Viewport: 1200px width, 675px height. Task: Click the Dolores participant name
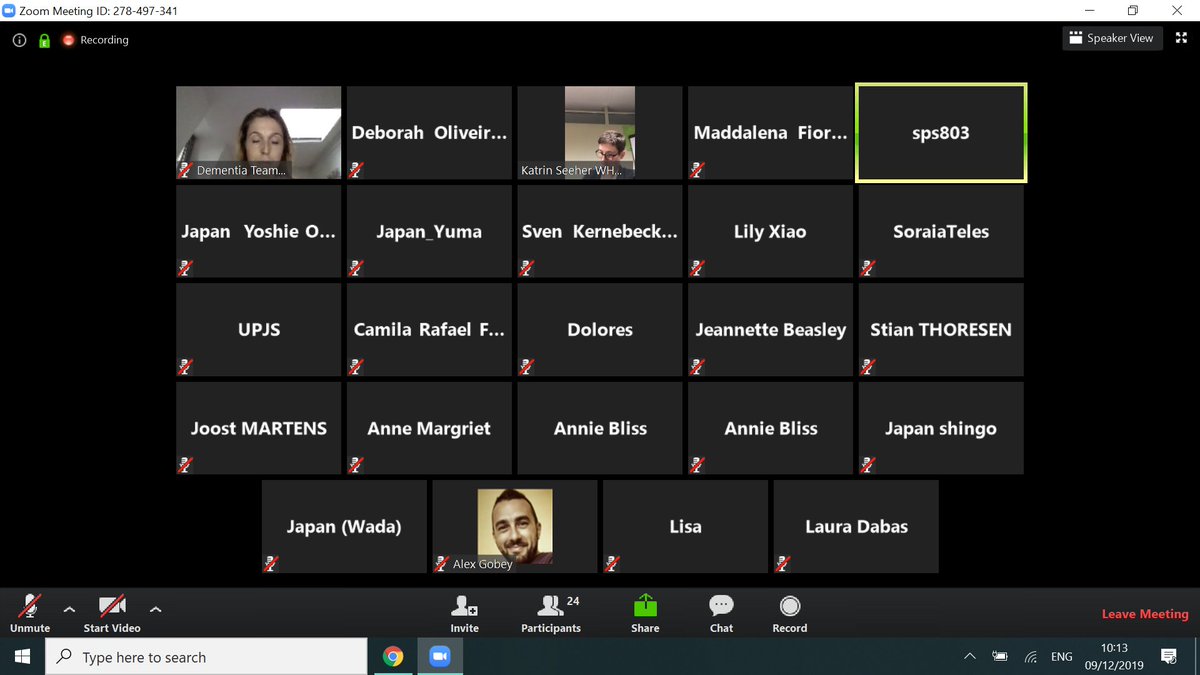pos(600,329)
